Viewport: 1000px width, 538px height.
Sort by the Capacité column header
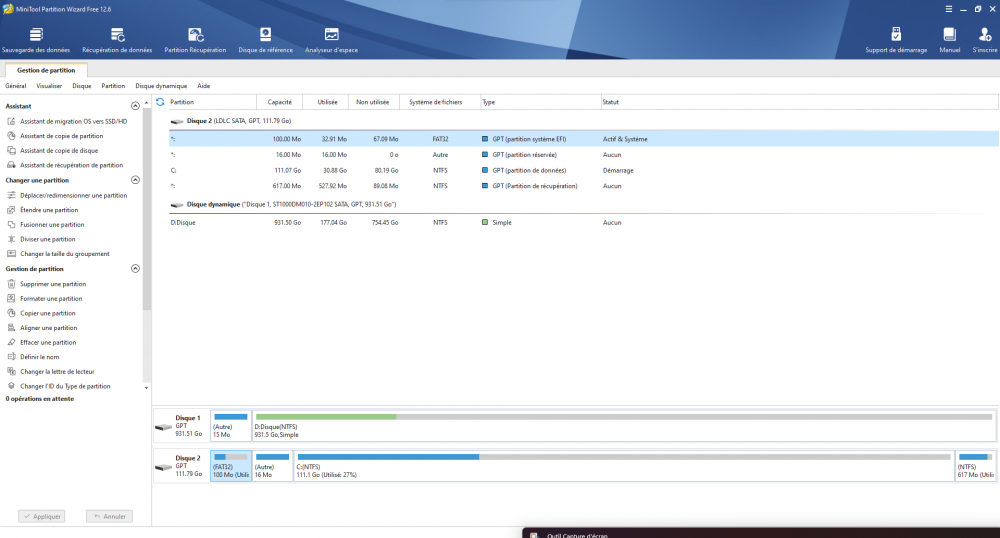[x=280, y=102]
